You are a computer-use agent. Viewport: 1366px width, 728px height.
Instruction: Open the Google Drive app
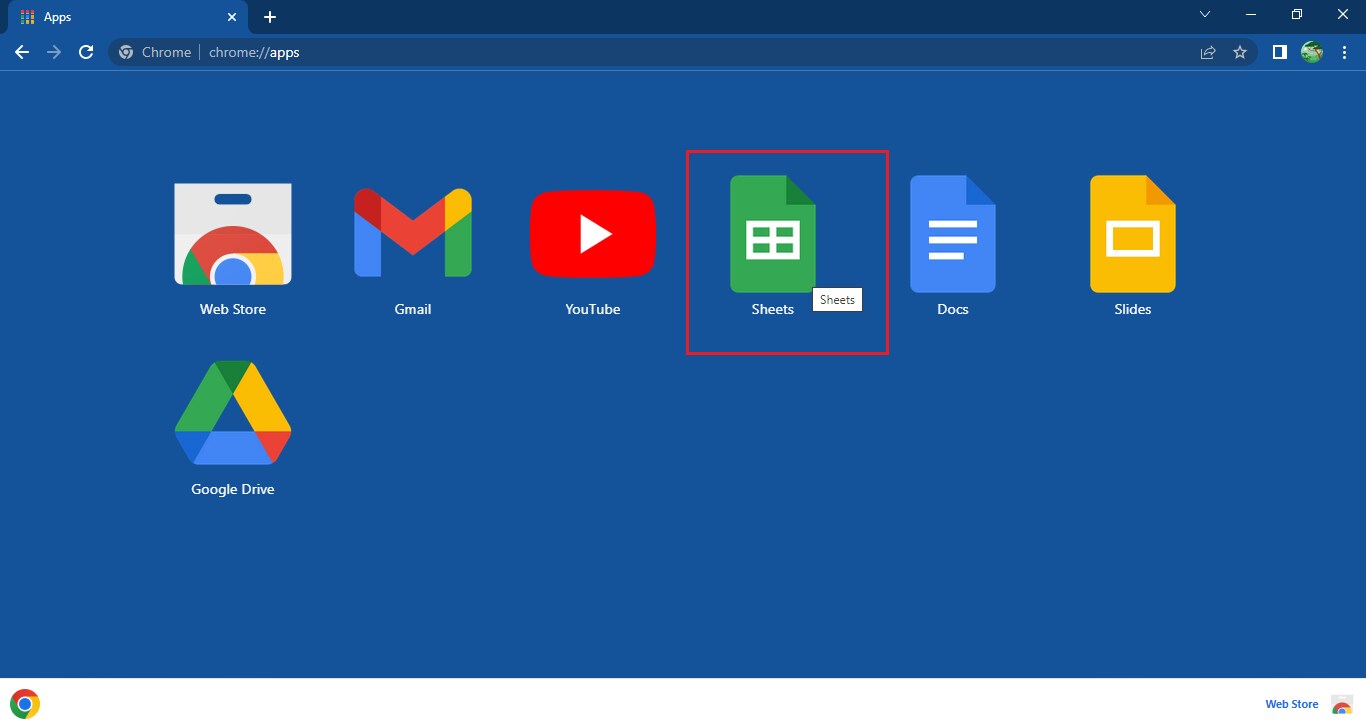[232, 413]
